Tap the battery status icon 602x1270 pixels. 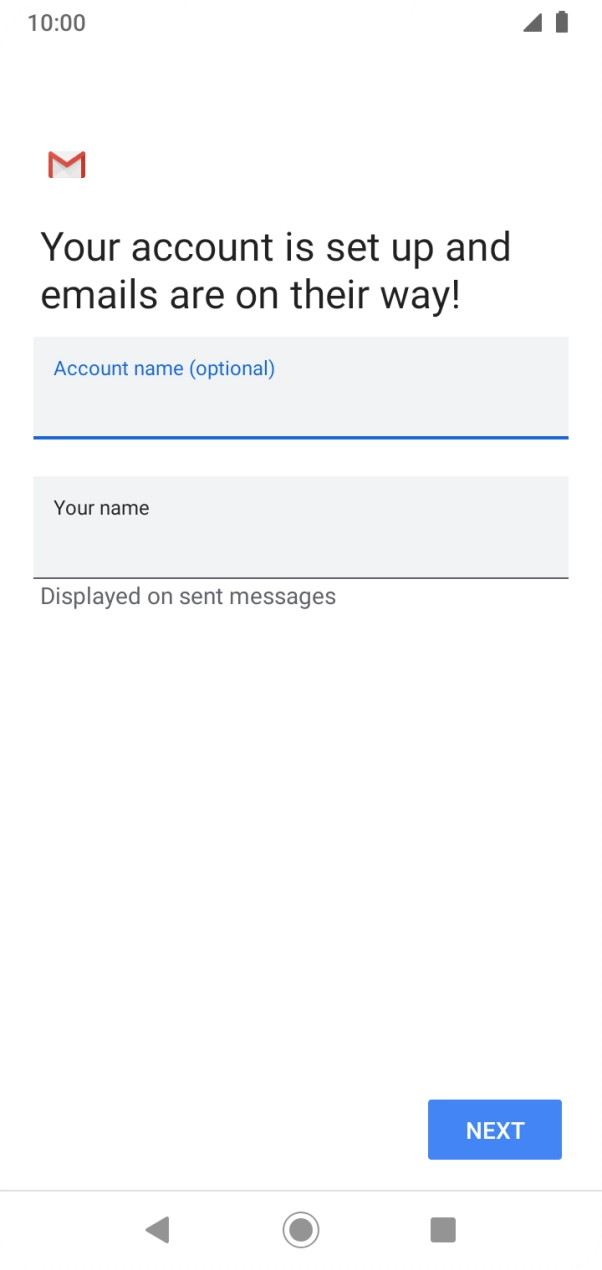point(562,23)
